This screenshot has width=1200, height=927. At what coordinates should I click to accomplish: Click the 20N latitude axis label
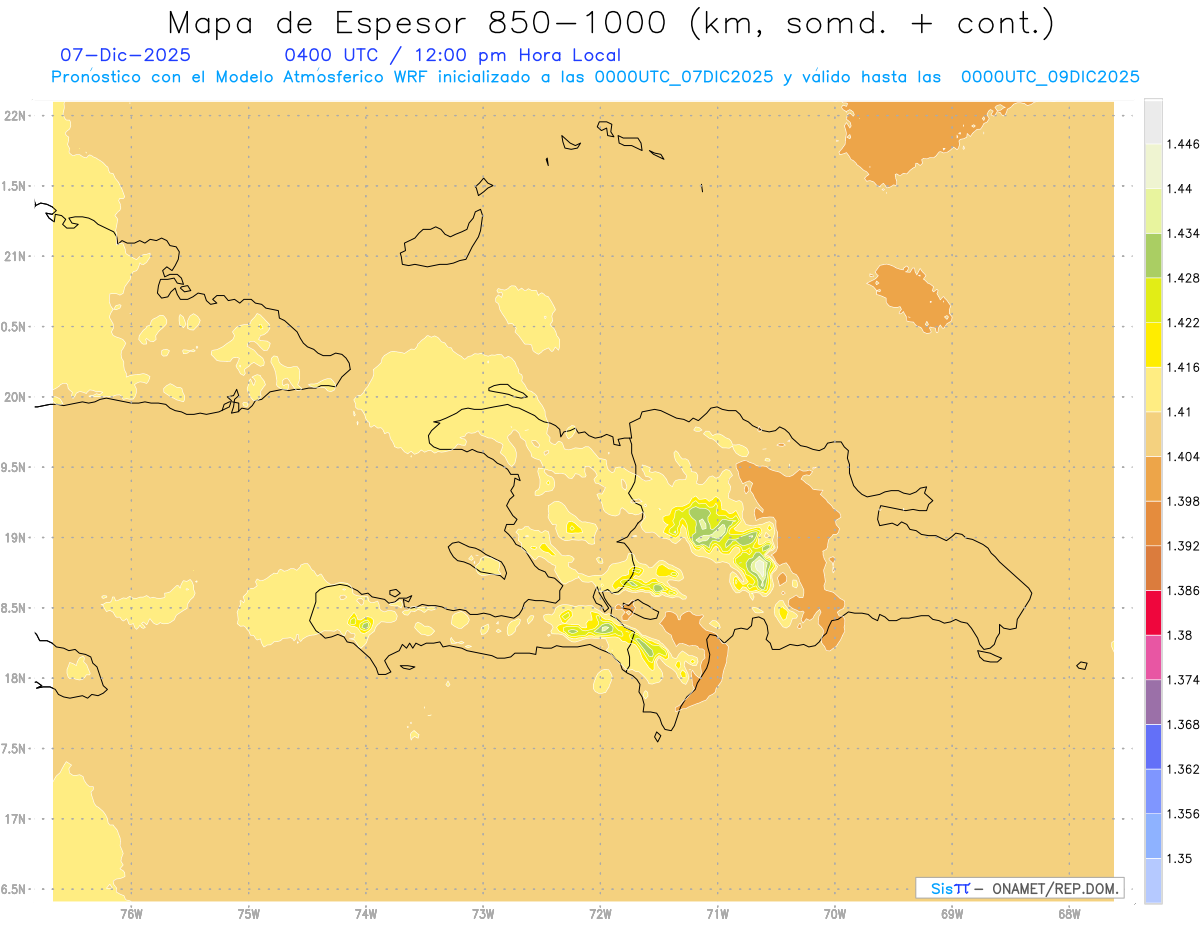click(x=14, y=397)
